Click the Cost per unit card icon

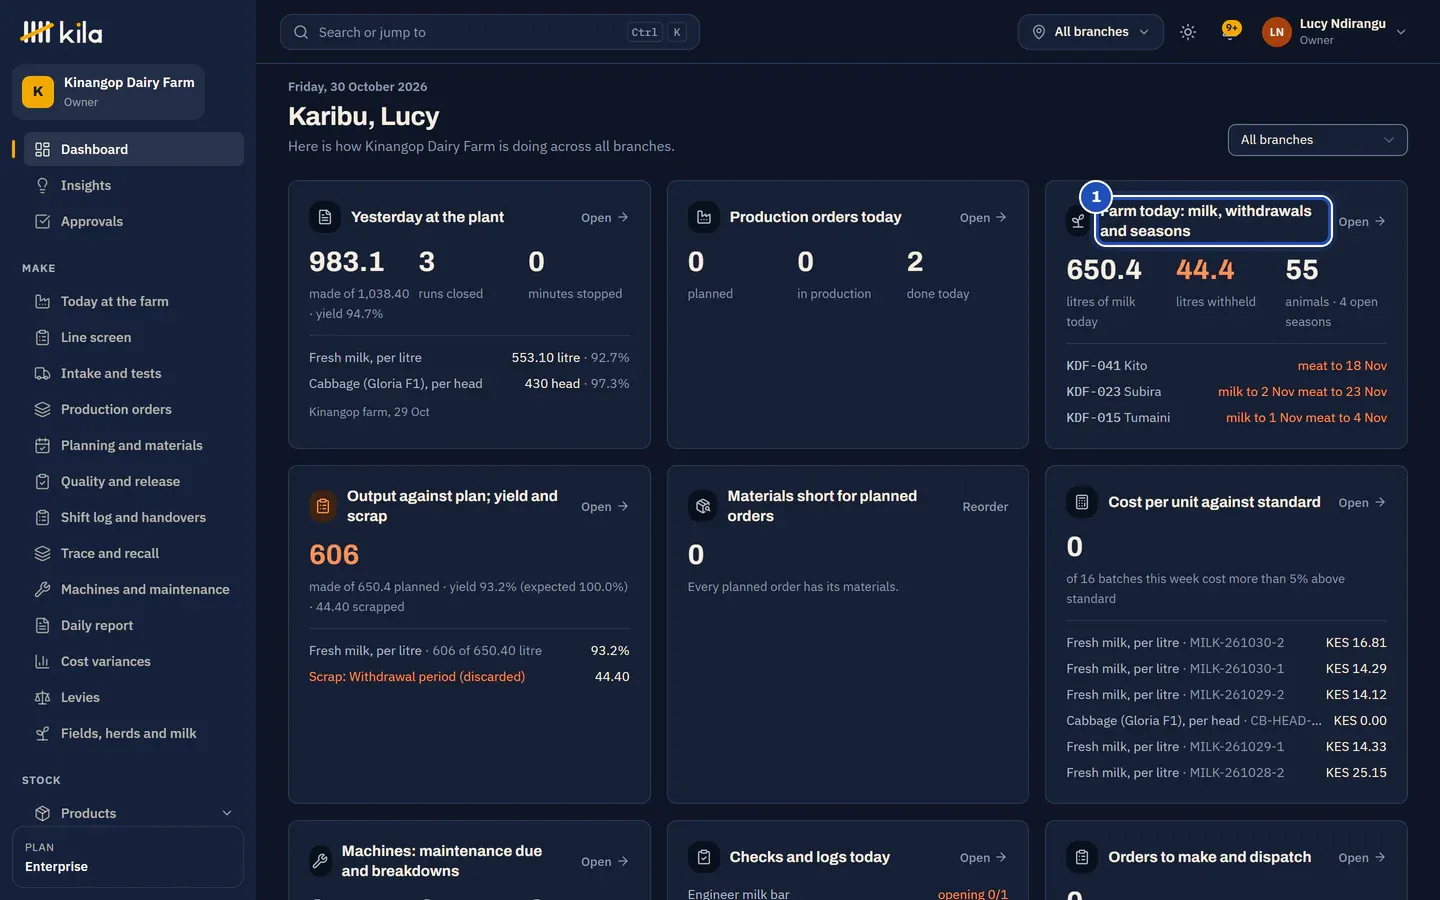tap(1082, 502)
